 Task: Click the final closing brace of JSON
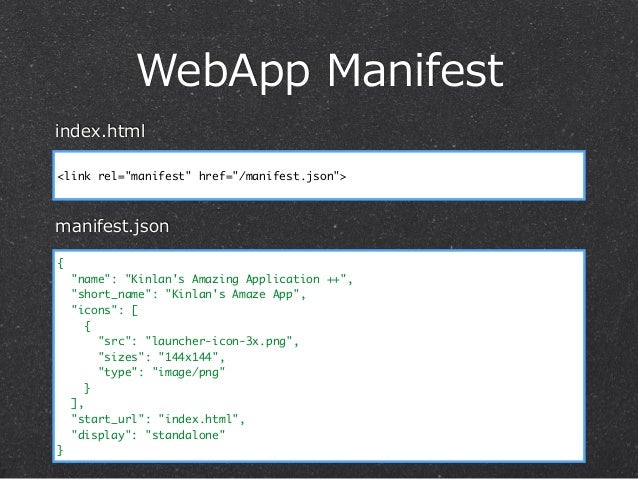pyautogui.click(x=60, y=451)
